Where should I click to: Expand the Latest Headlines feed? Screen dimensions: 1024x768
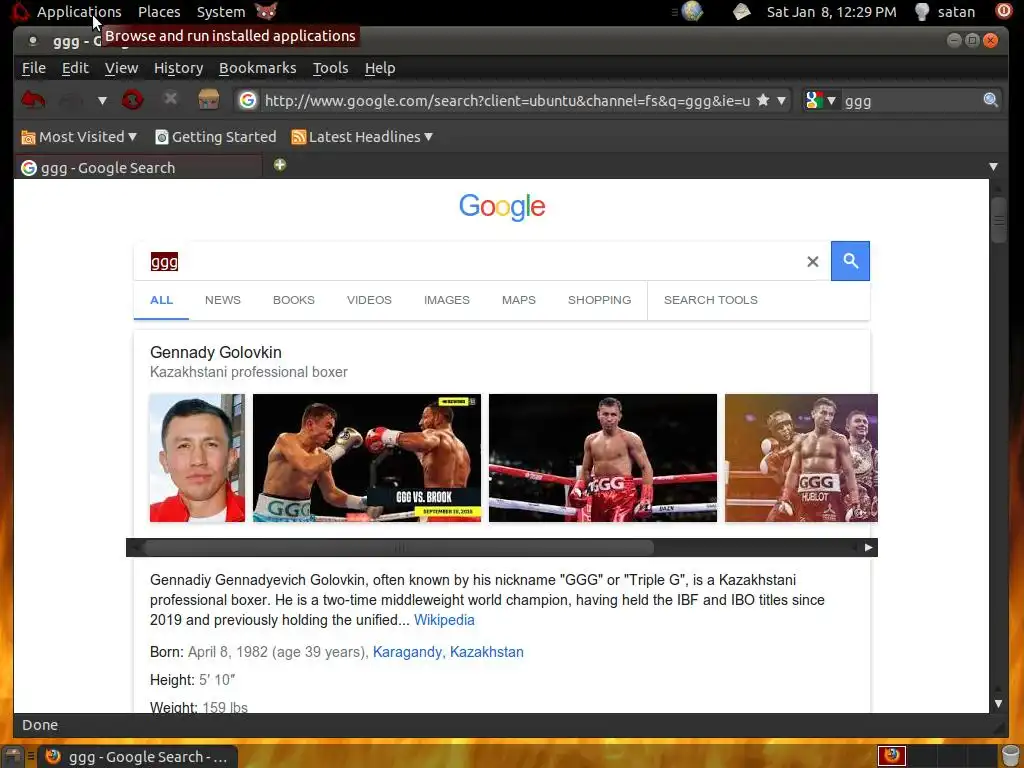tap(362, 136)
